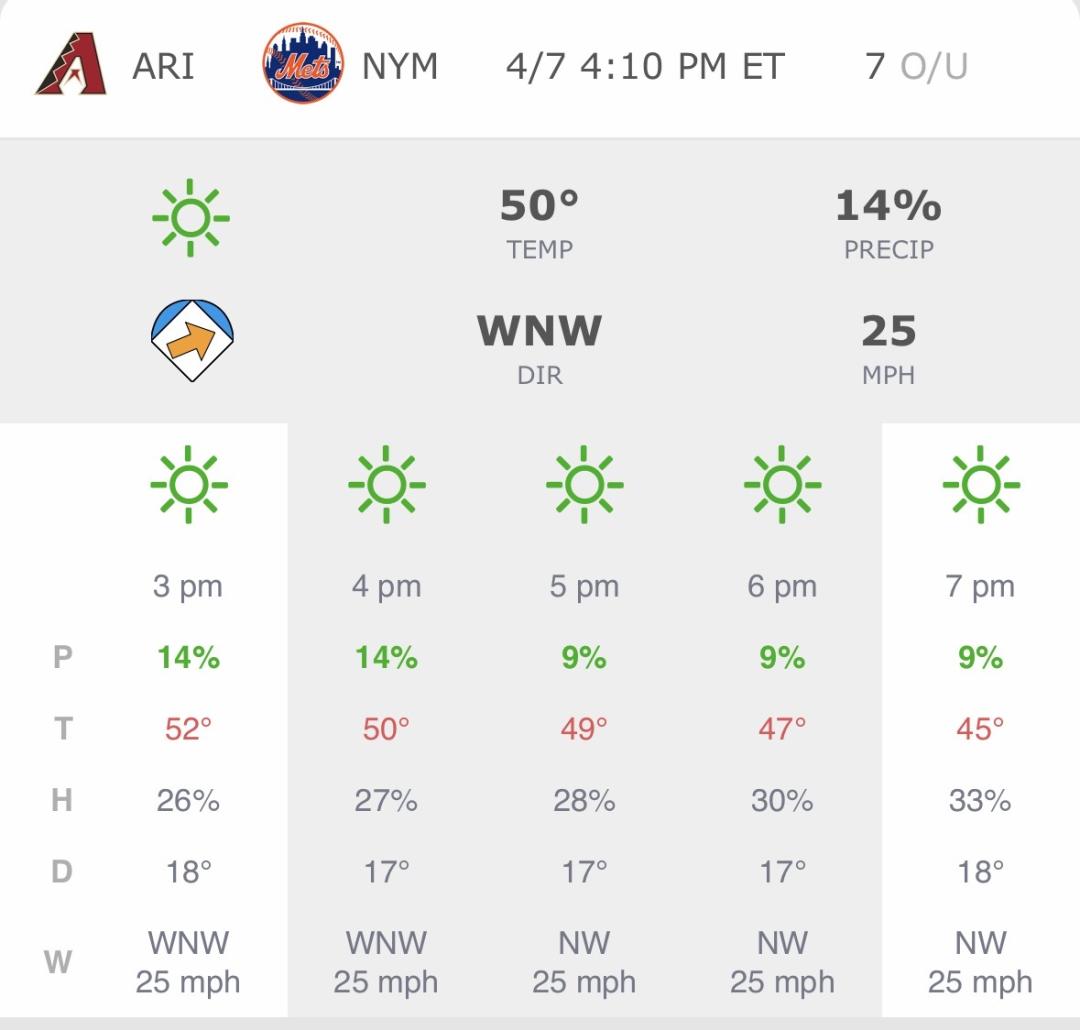
Task: Click the 4/7 4:10 PM ET game time
Action: pyautogui.click(x=645, y=67)
